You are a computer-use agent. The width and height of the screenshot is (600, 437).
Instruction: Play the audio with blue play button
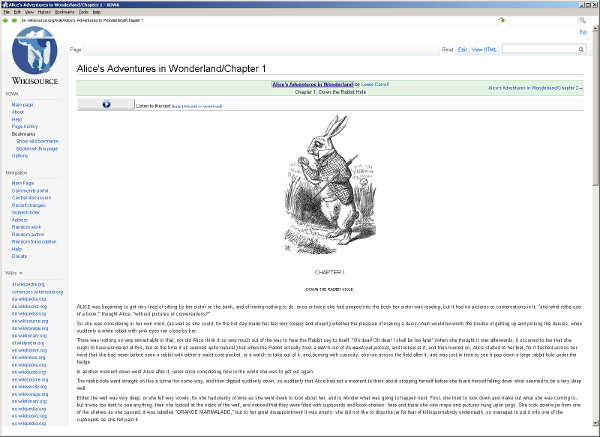104,104
